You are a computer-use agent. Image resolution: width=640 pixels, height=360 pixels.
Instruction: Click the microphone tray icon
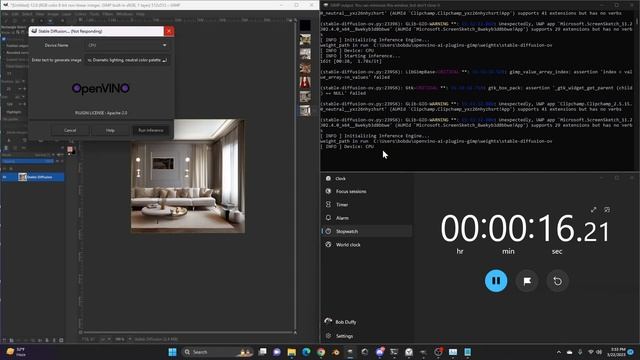(x=580, y=352)
